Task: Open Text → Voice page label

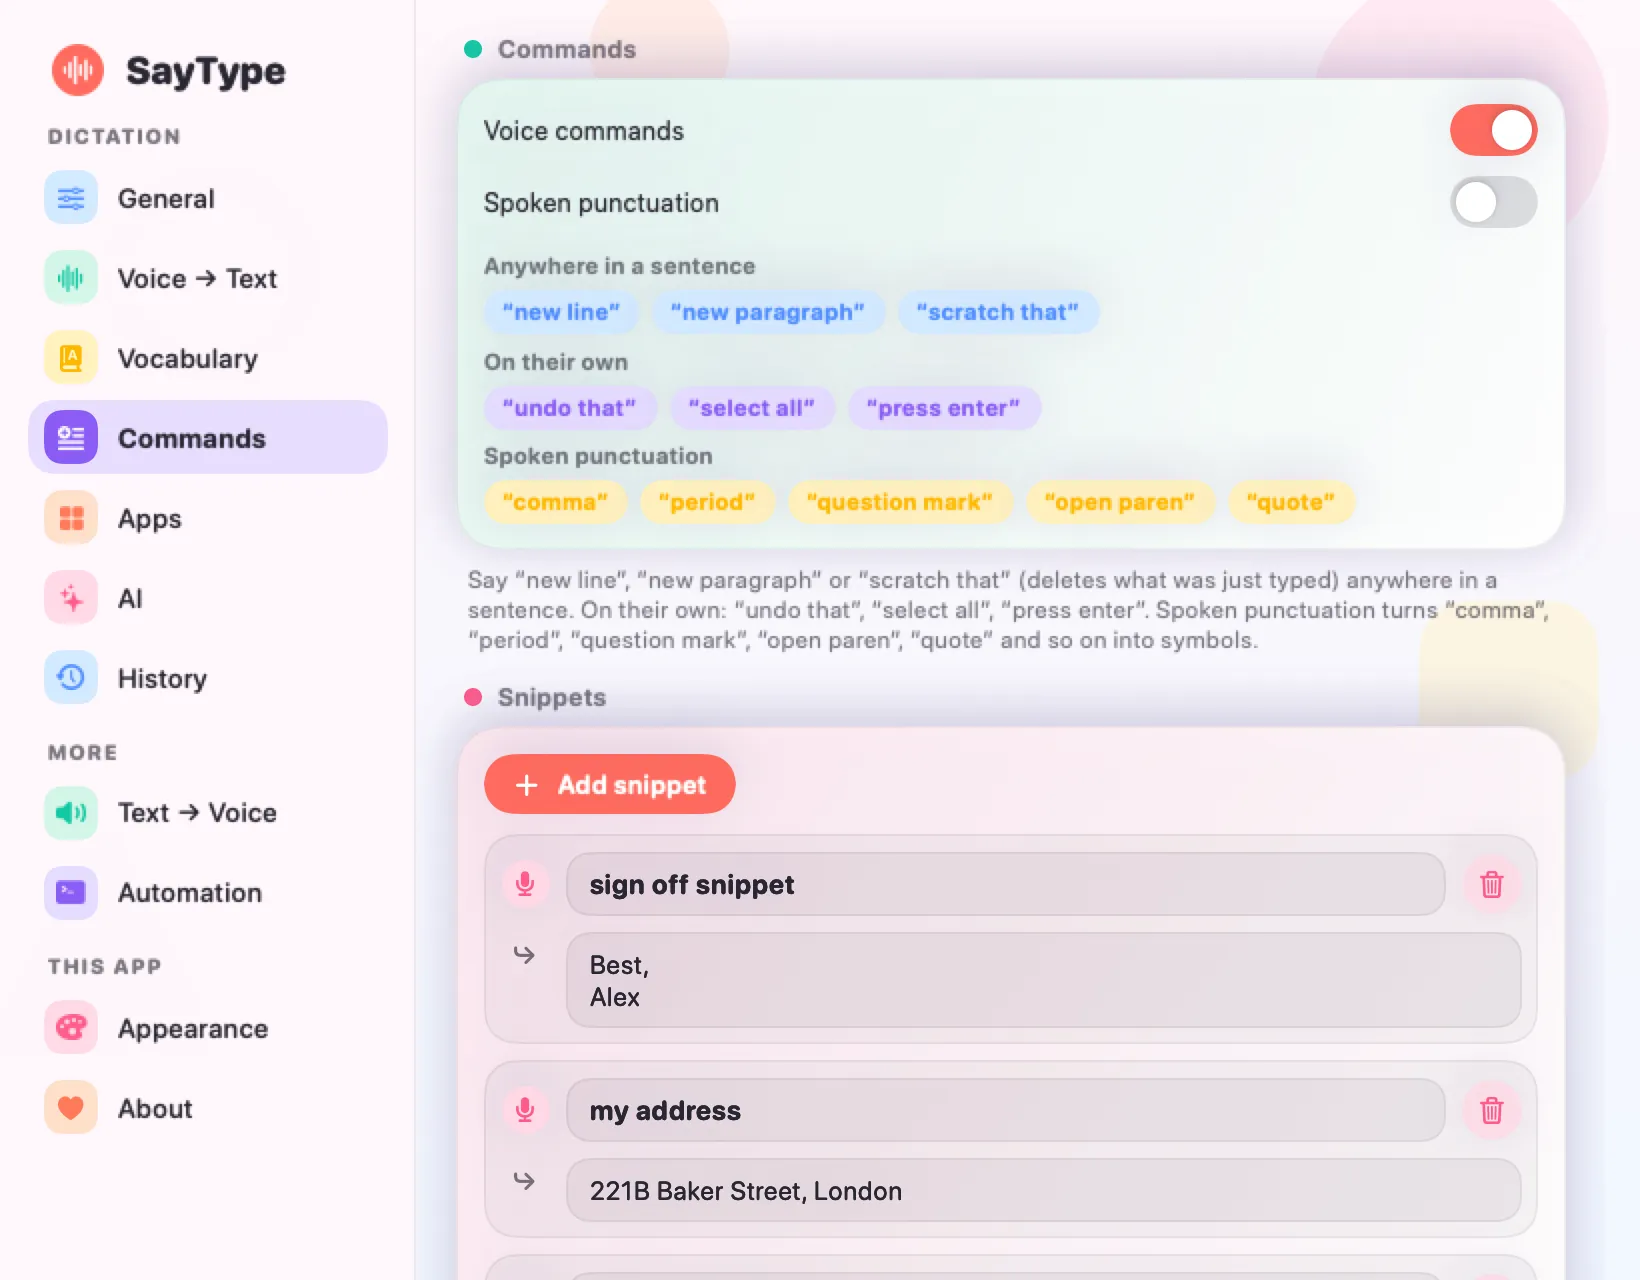Action: 197,813
